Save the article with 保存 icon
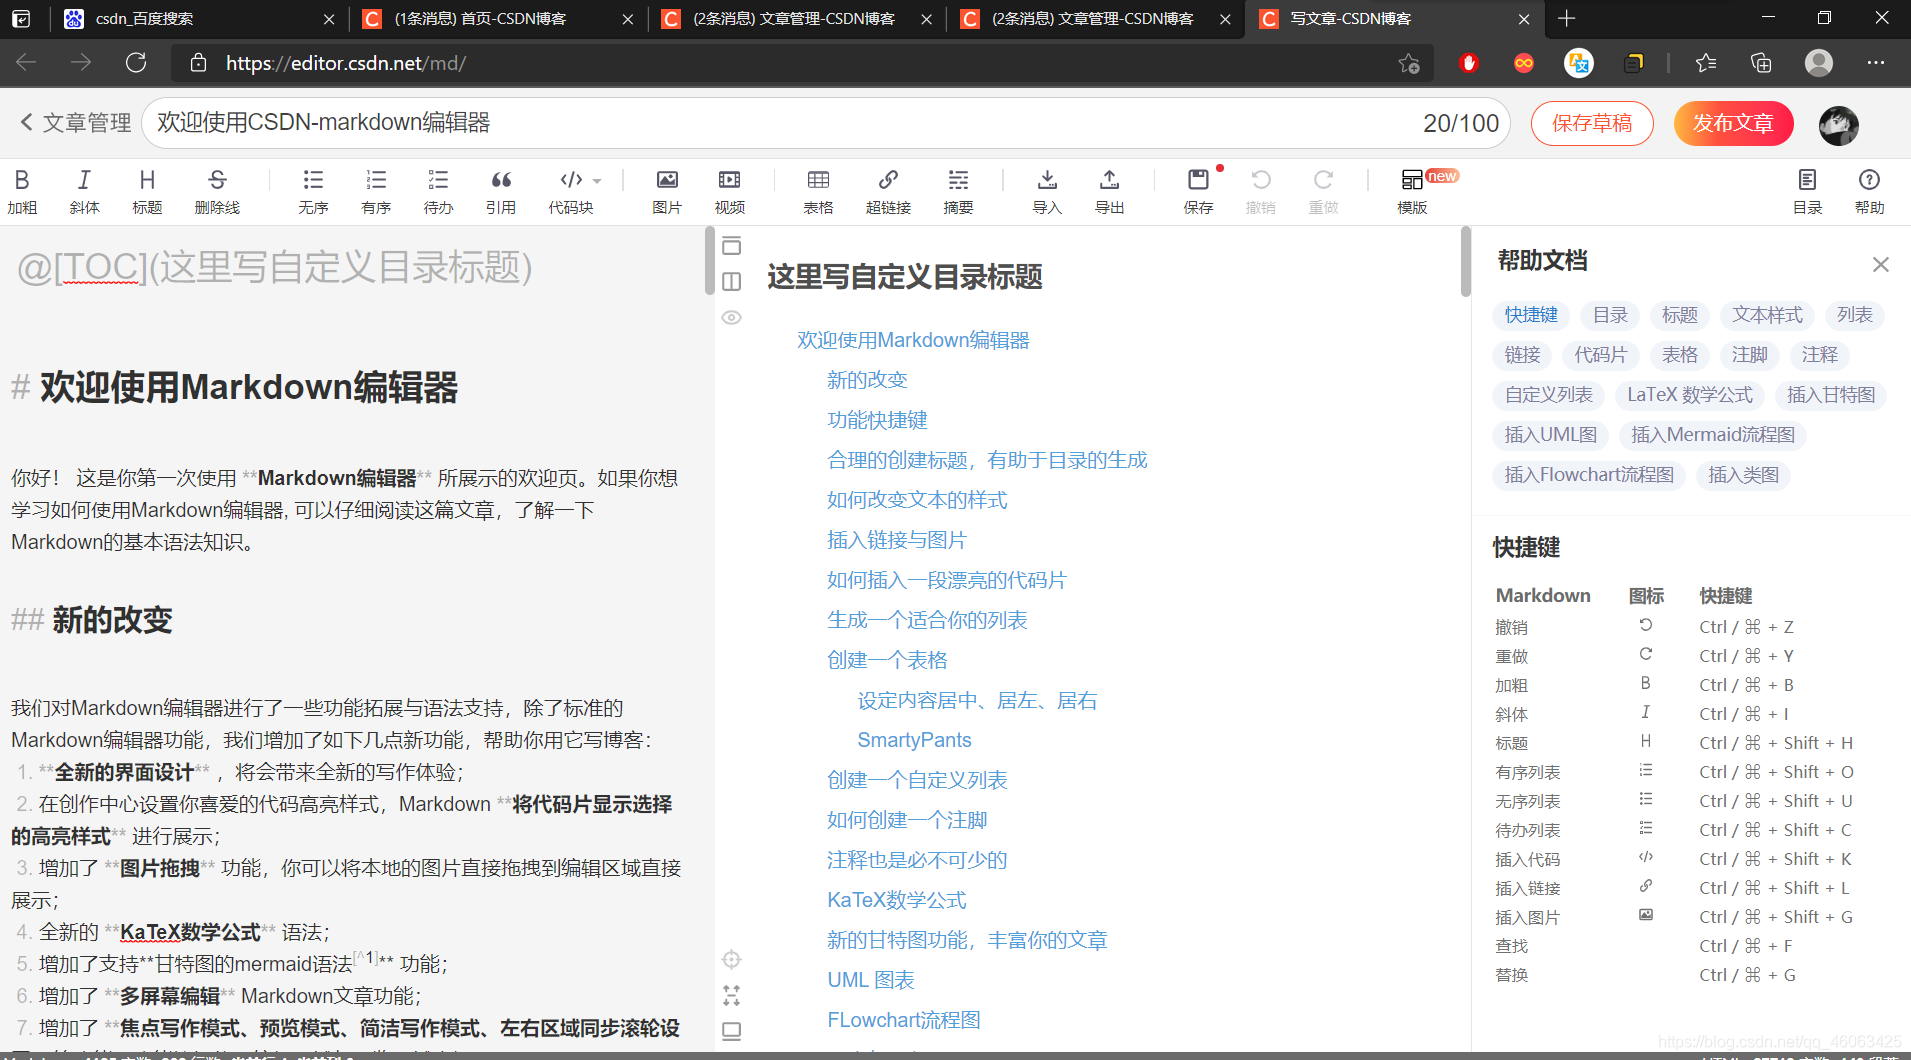Screen dimensions: 1911x1060 tap(1198, 191)
